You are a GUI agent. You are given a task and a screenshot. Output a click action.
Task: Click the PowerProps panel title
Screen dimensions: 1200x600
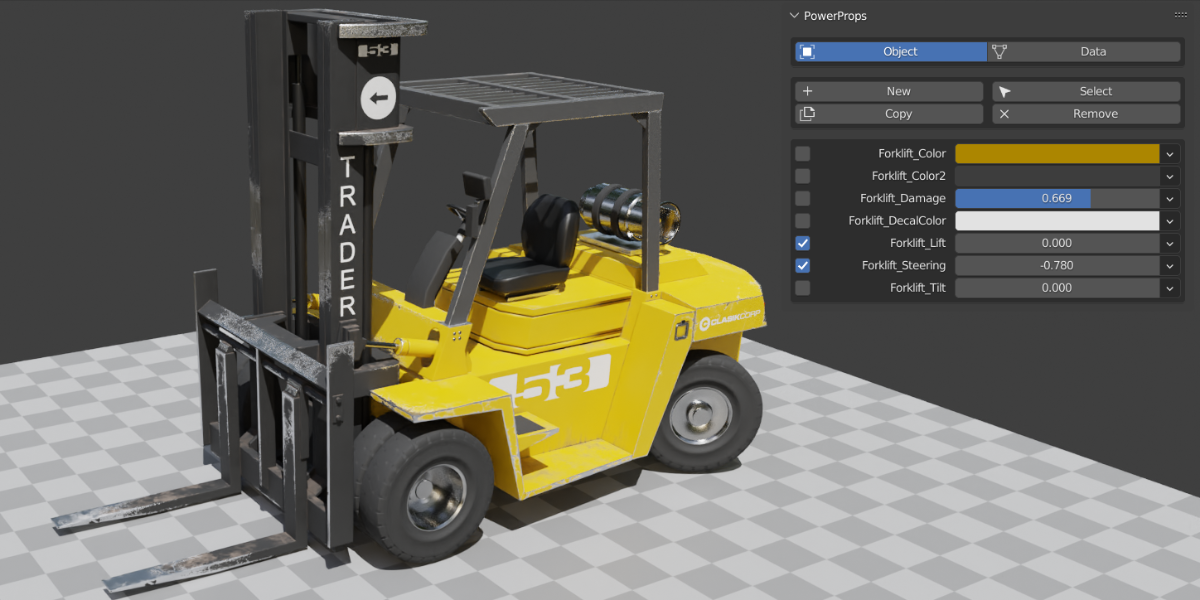[x=835, y=16]
